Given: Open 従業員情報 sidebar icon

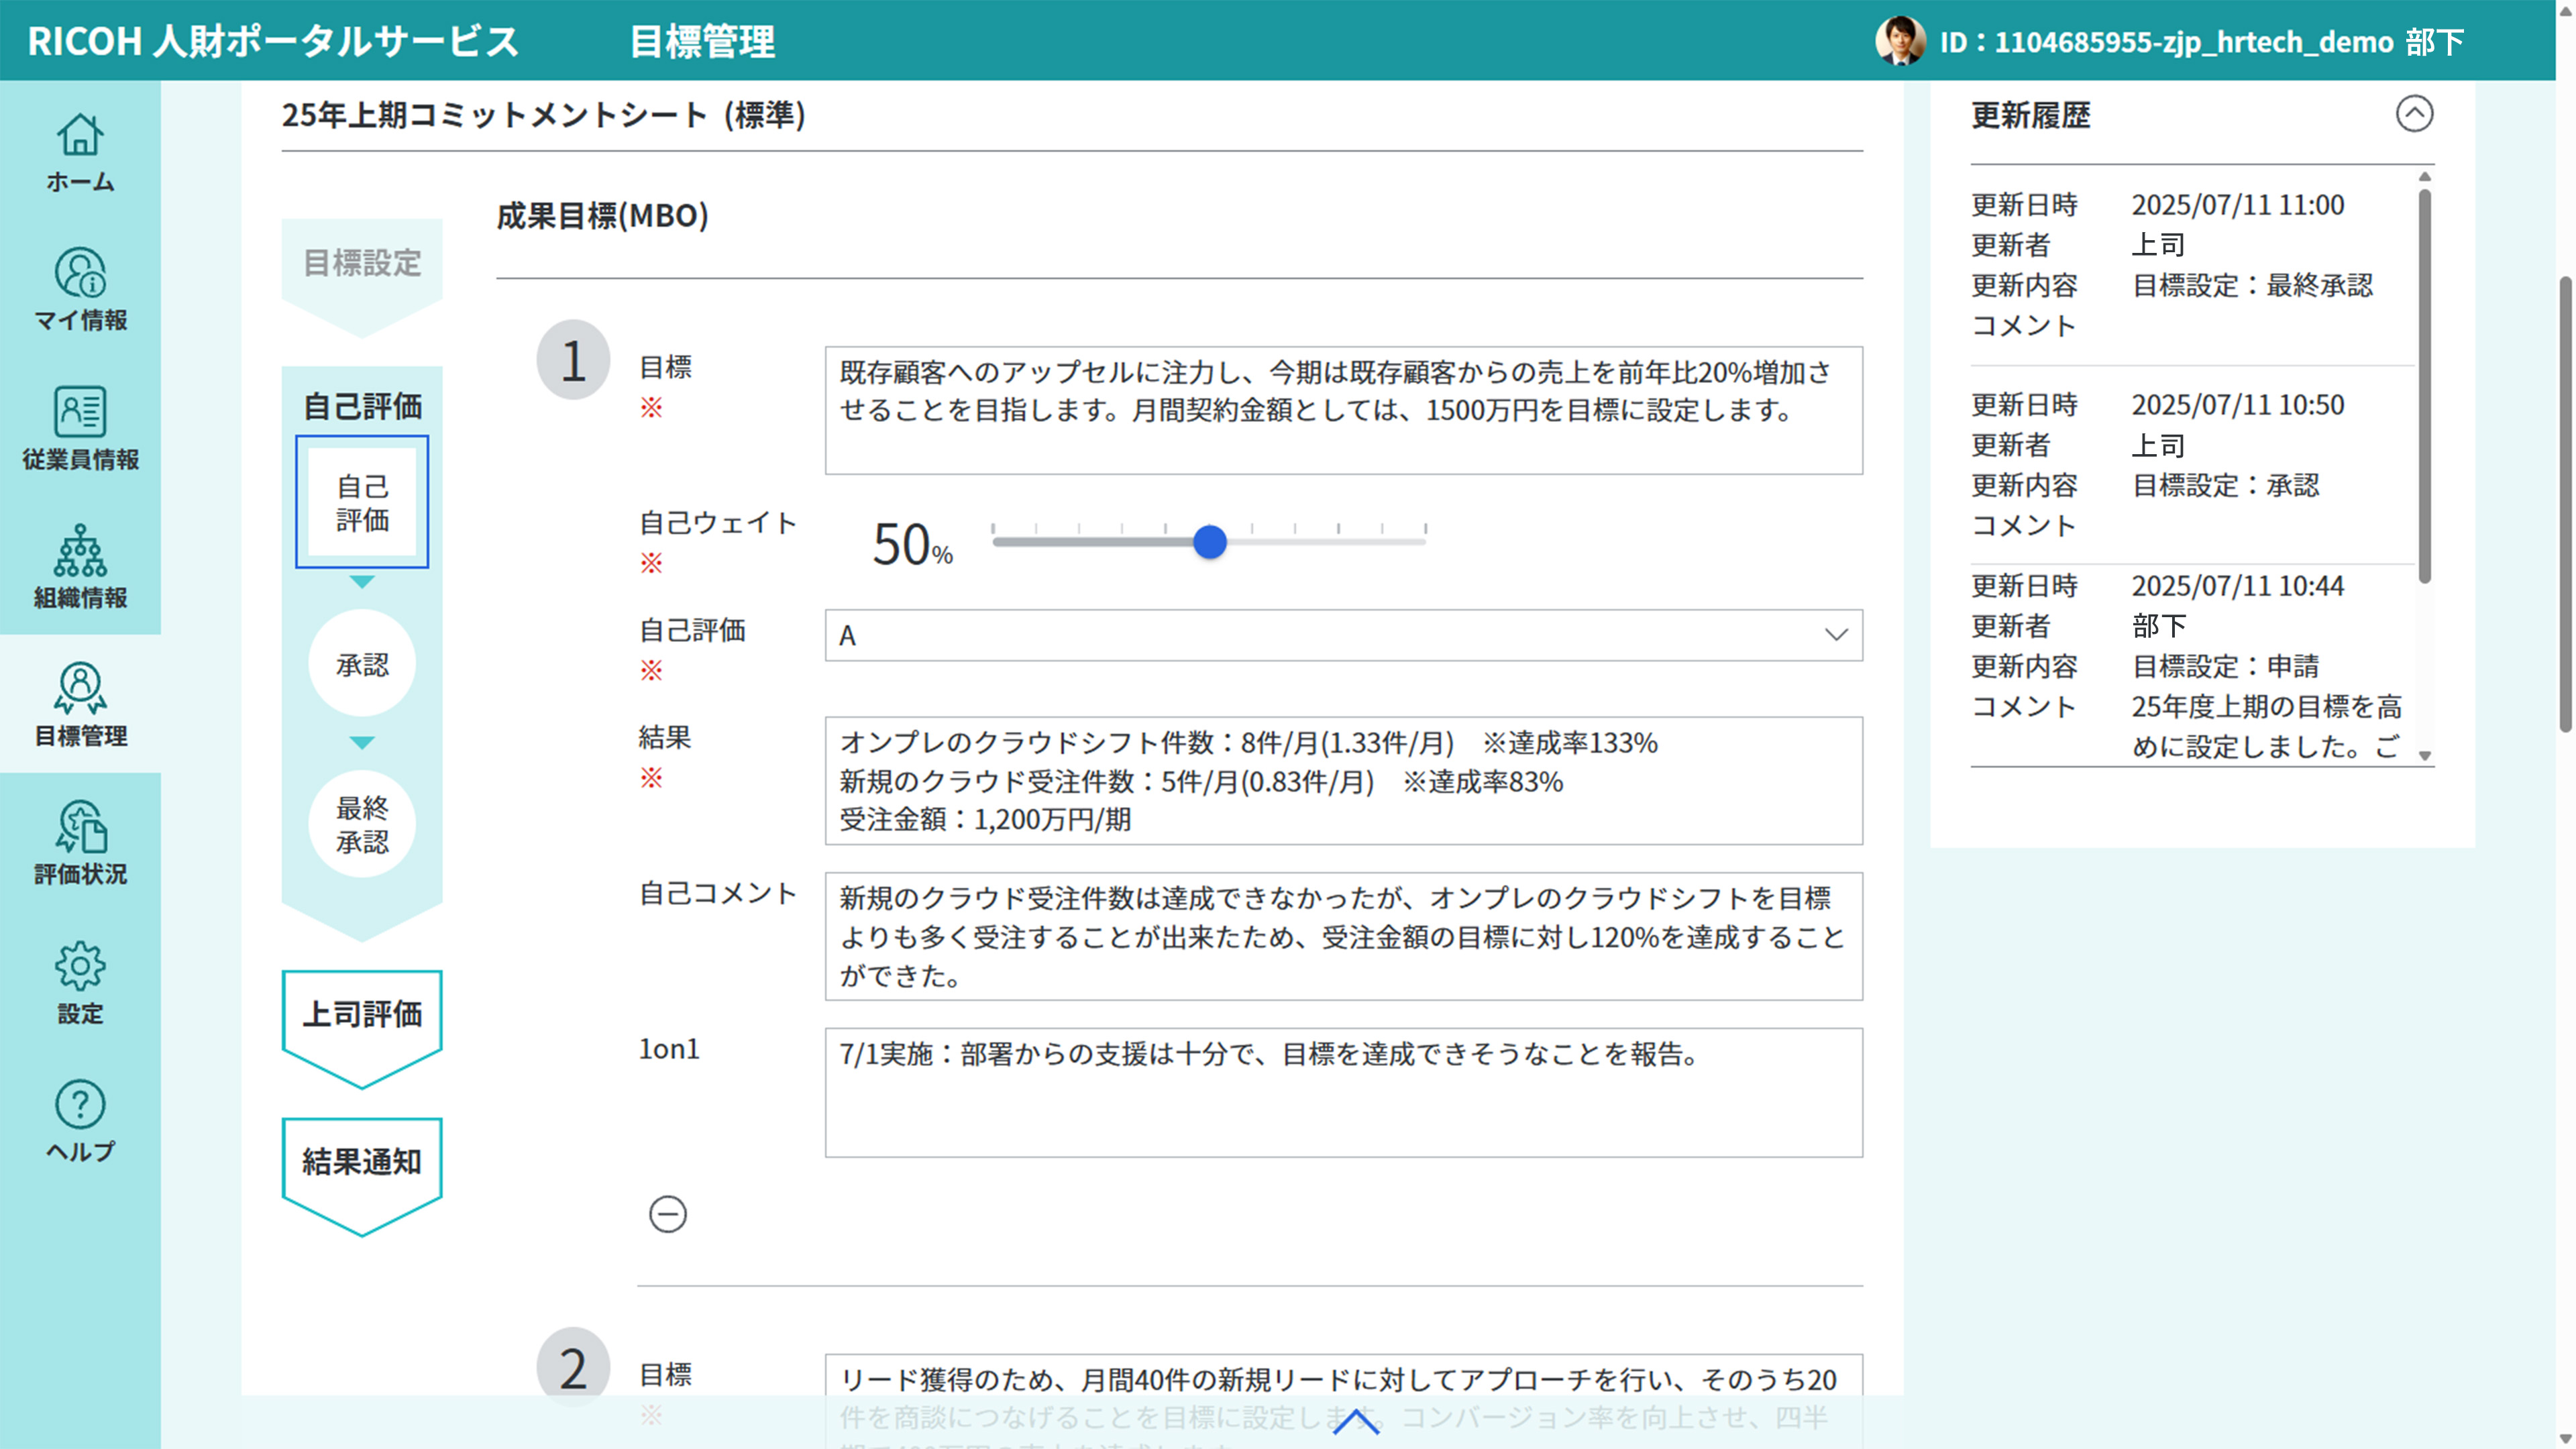Looking at the screenshot, I should tap(80, 429).
